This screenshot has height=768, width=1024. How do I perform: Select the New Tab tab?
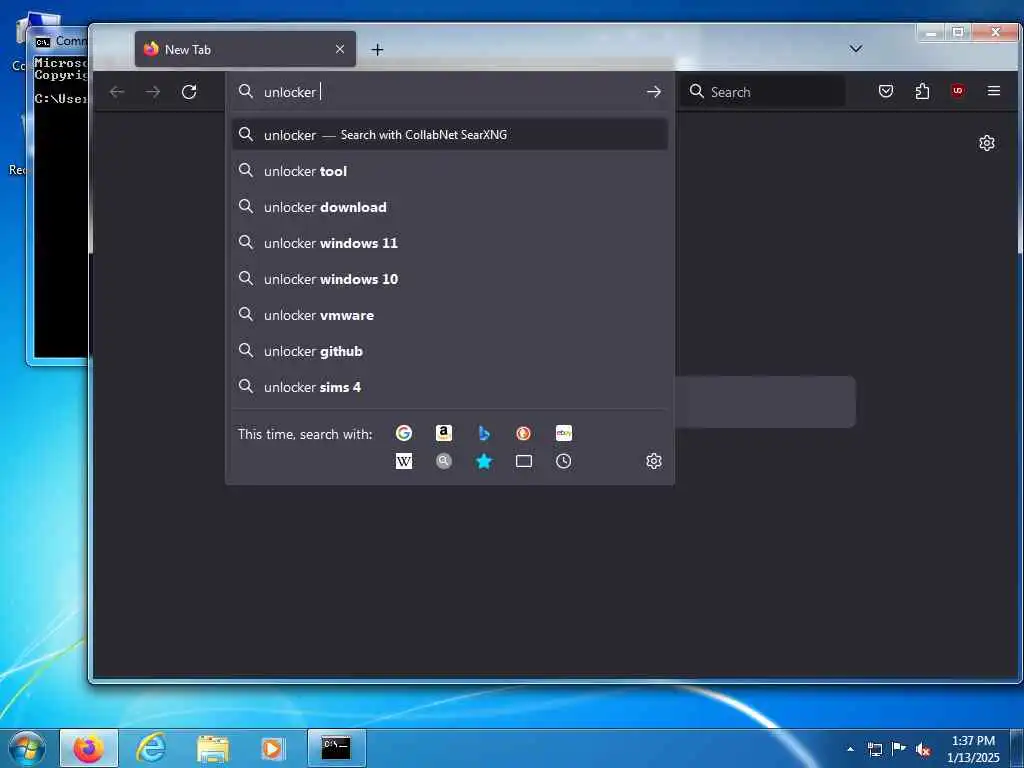click(245, 49)
